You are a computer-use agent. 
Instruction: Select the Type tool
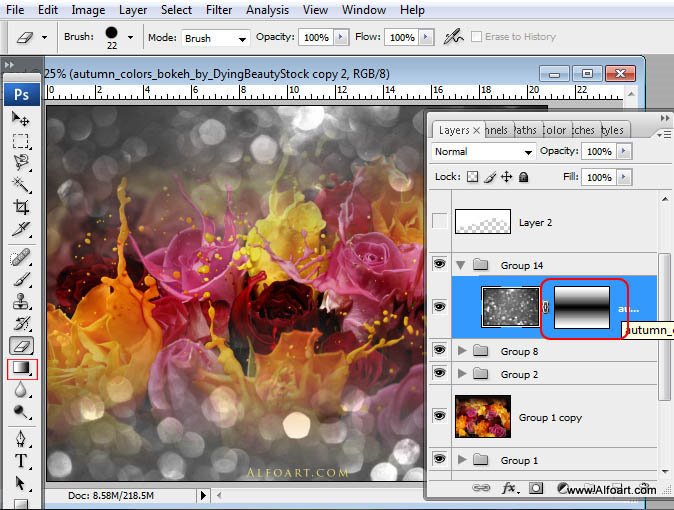tap(20, 461)
